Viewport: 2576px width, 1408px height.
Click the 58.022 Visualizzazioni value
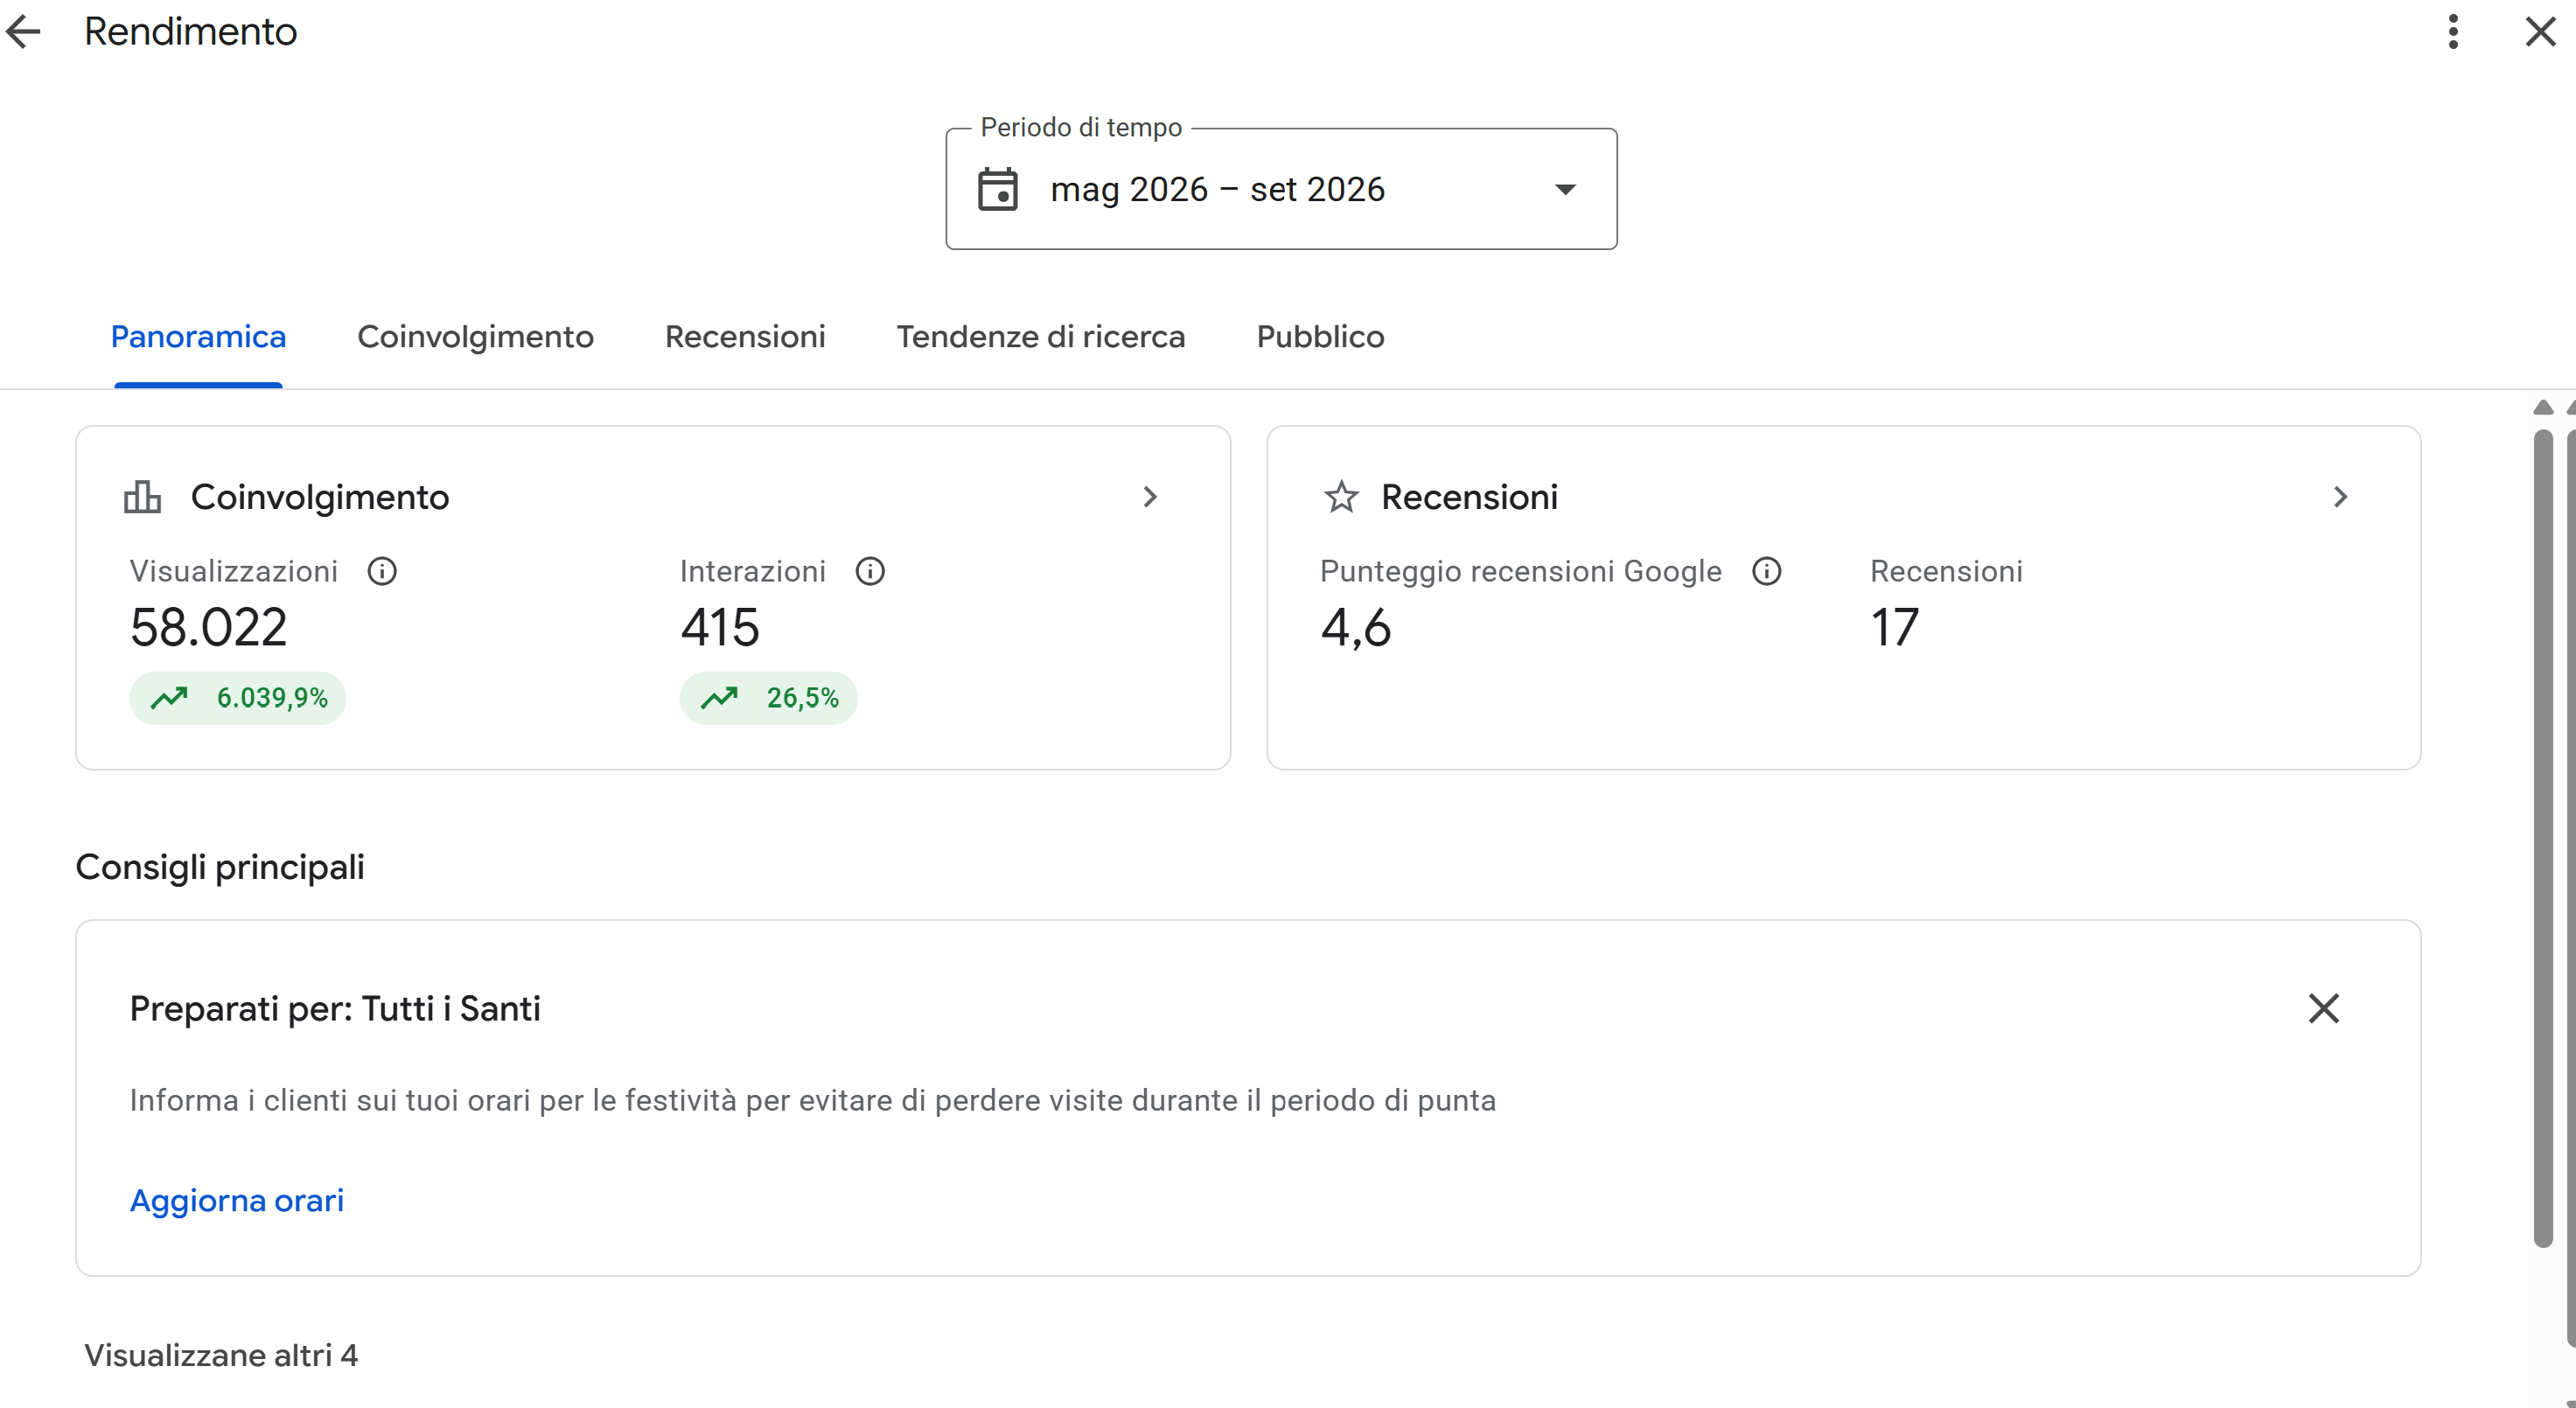(209, 628)
